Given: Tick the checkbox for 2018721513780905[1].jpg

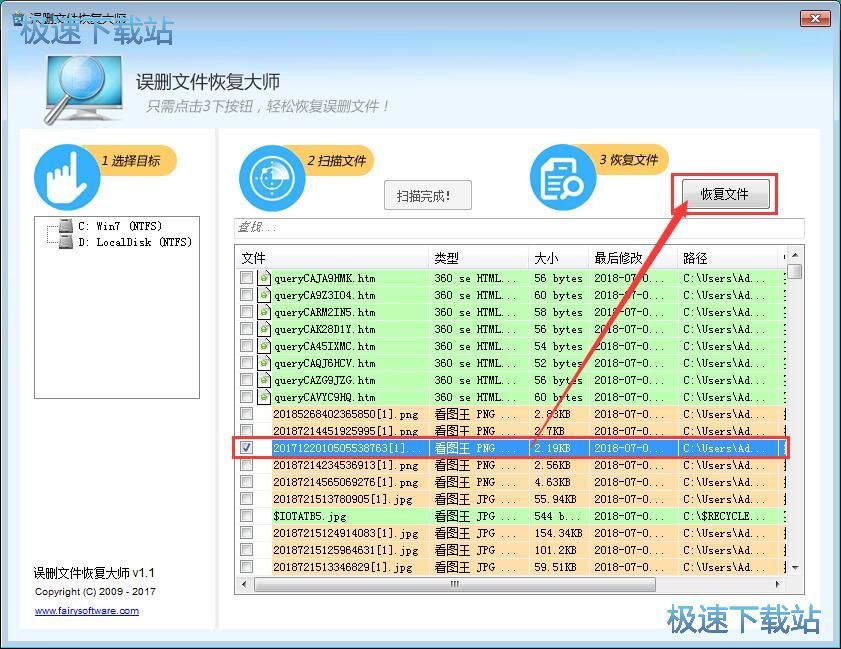Looking at the screenshot, I should (246, 499).
